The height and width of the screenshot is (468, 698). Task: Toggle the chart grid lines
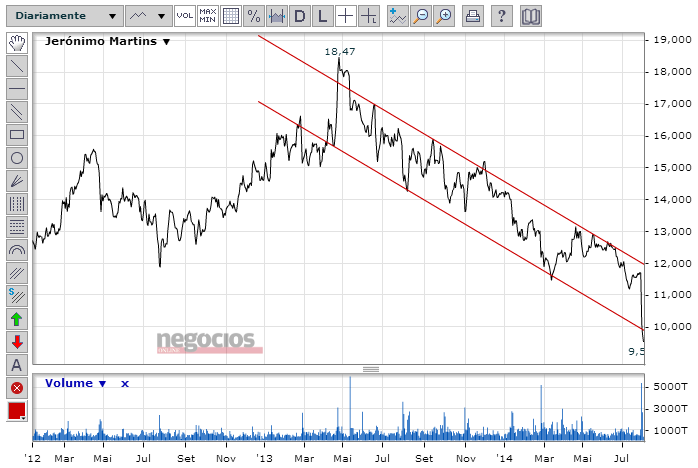coord(231,16)
